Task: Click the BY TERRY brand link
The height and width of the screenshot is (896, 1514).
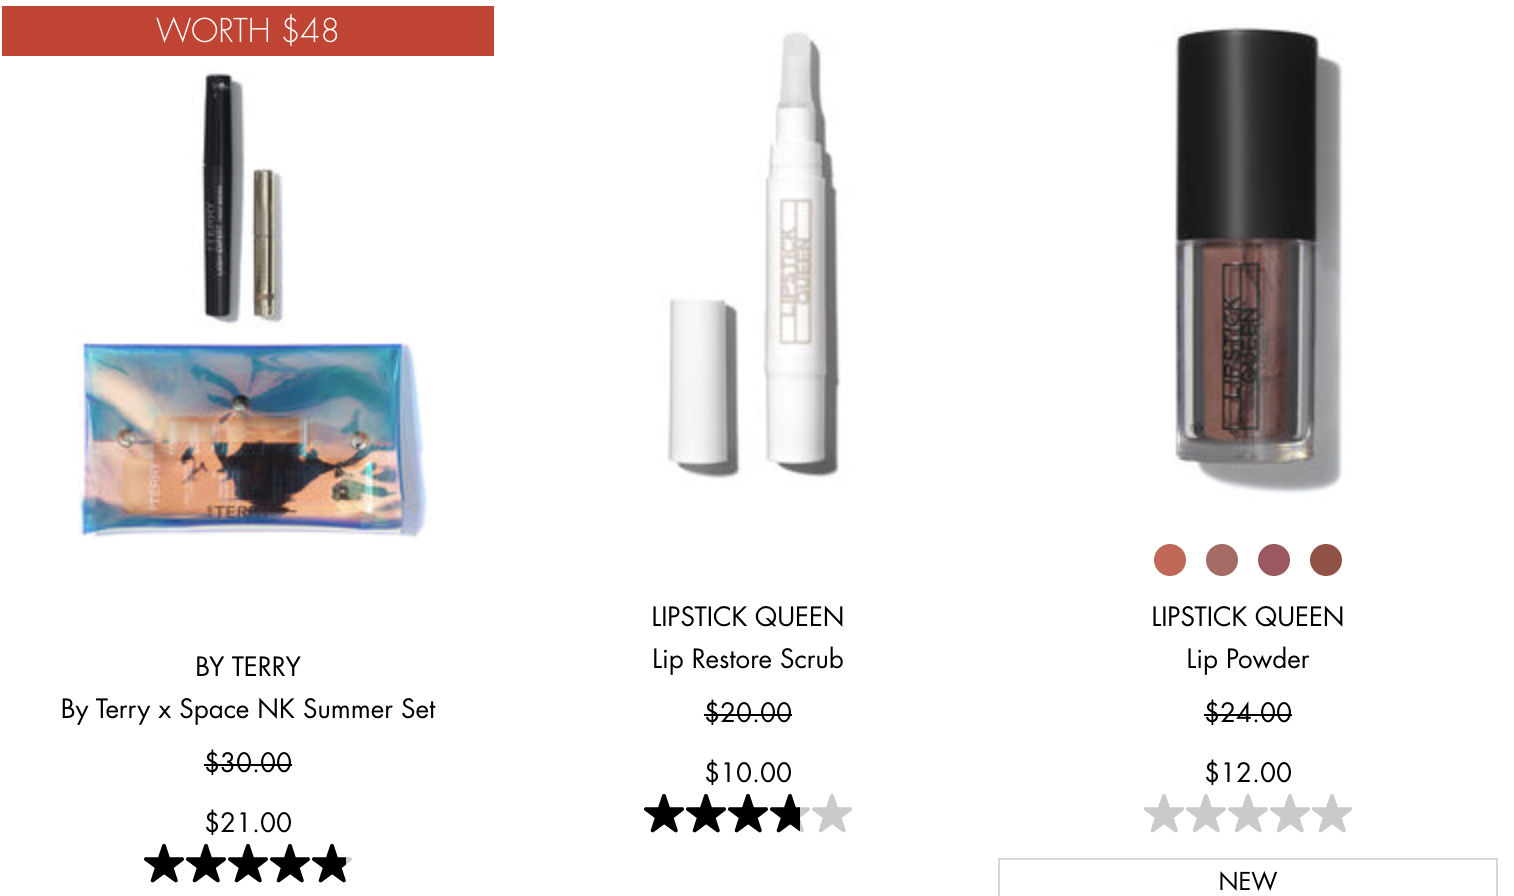Action: (248, 667)
